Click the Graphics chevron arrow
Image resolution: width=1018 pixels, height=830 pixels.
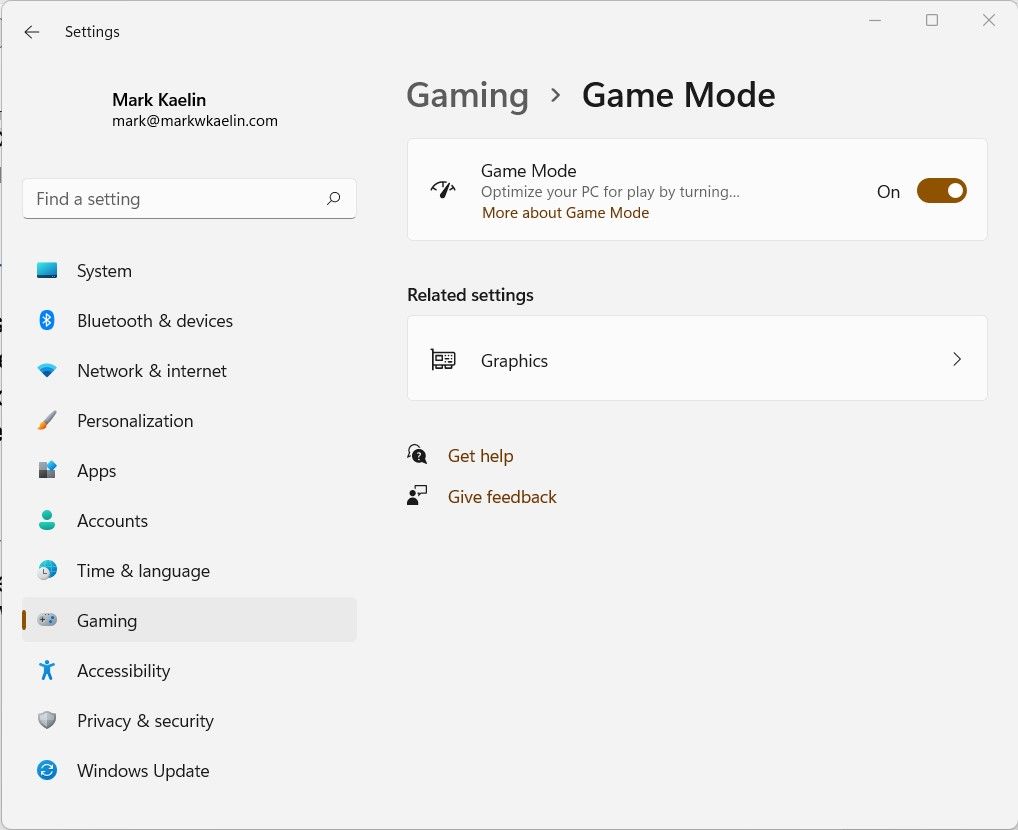click(x=957, y=358)
